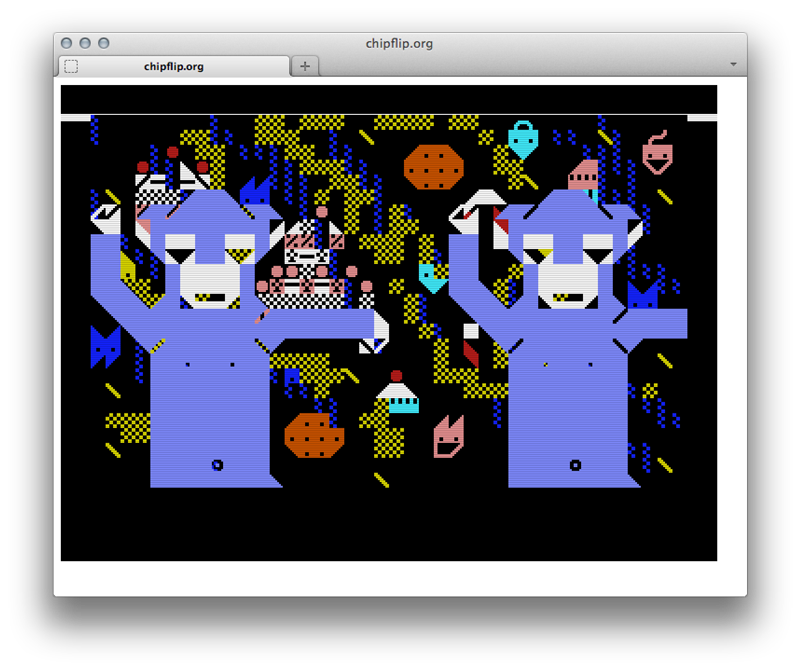Screen dimensions: 800x670
Task: Click the orange cookie beside left bear's leg
Action: 315,435
